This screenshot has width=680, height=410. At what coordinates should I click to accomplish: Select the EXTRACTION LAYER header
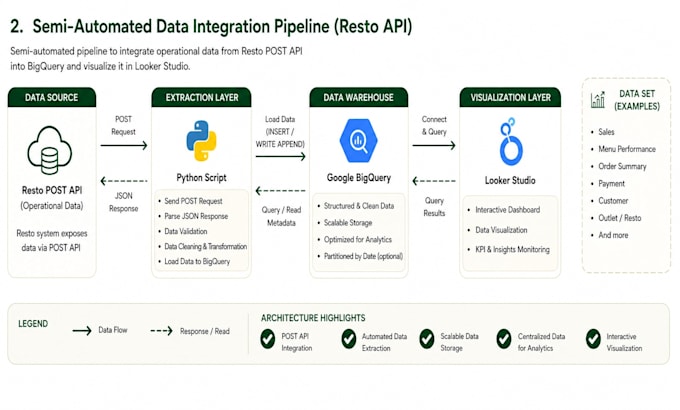(x=202, y=97)
